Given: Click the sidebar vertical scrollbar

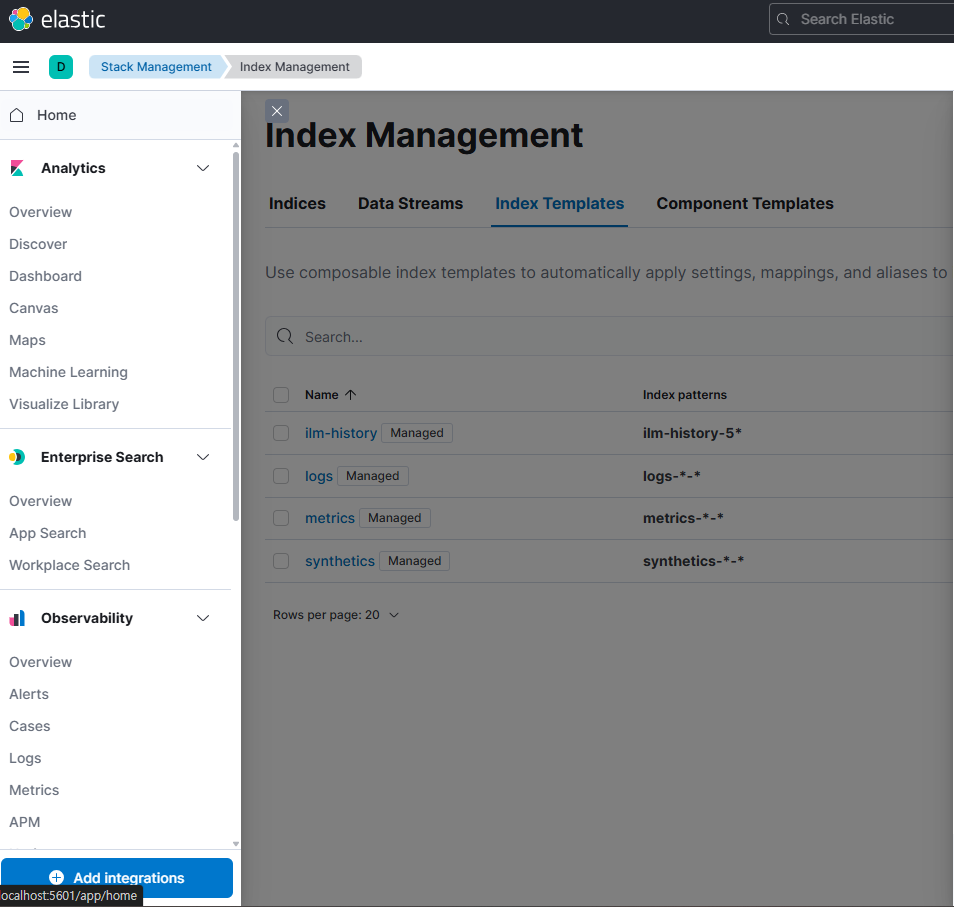Looking at the screenshot, I should coord(236,336).
